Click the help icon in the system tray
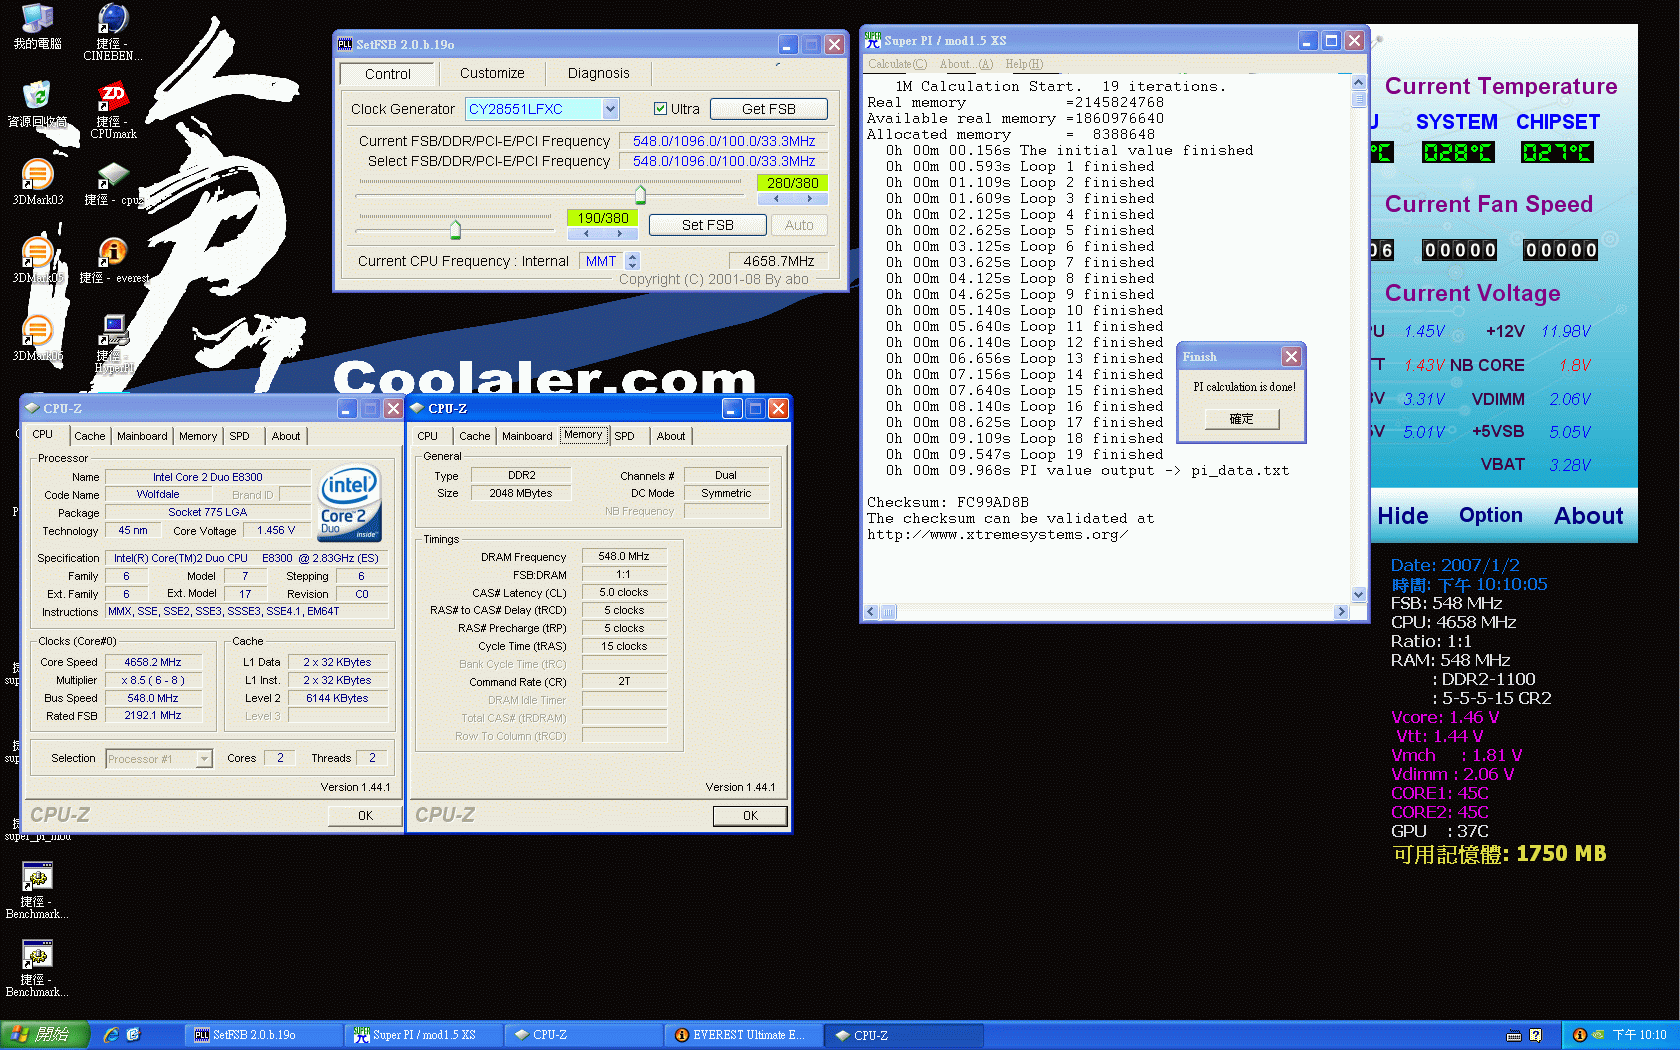The height and width of the screenshot is (1050, 1680). pos(1536,1035)
